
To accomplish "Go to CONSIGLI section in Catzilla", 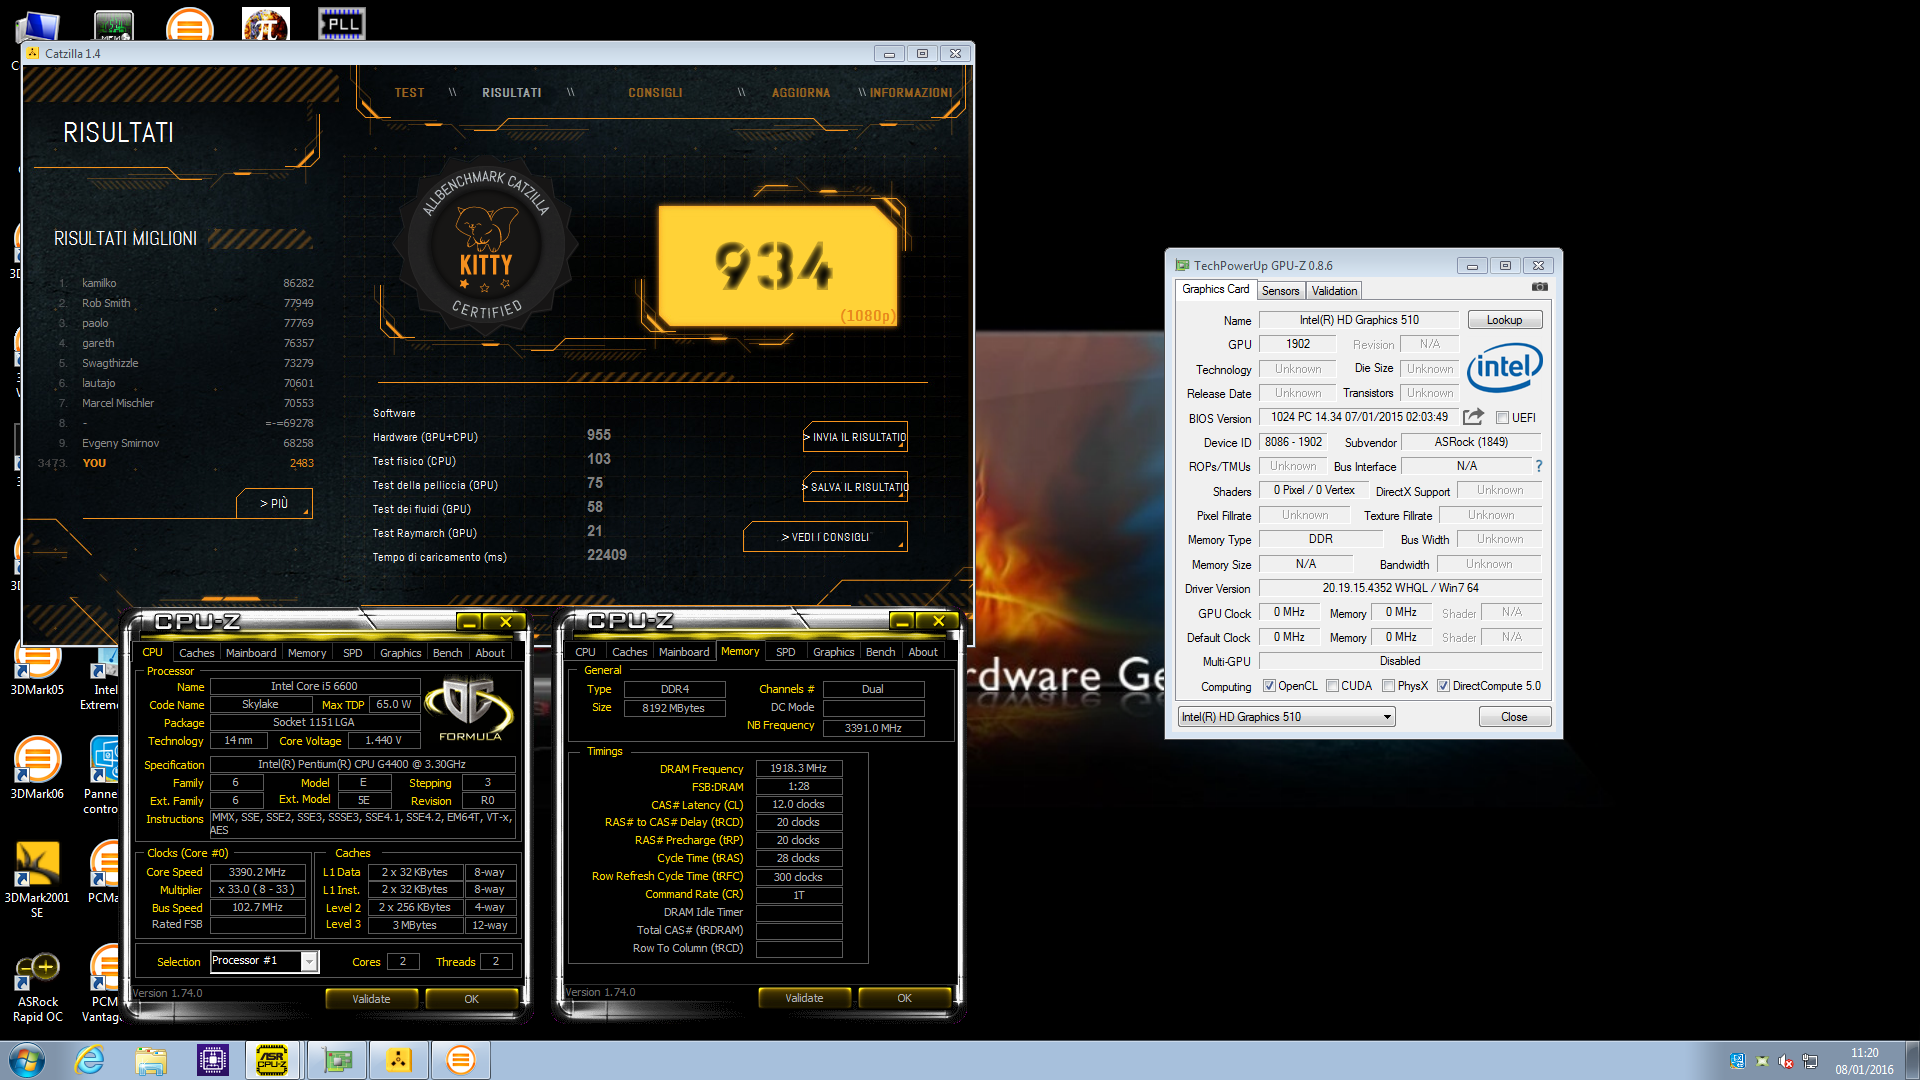I will pyautogui.click(x=655, y=93).
